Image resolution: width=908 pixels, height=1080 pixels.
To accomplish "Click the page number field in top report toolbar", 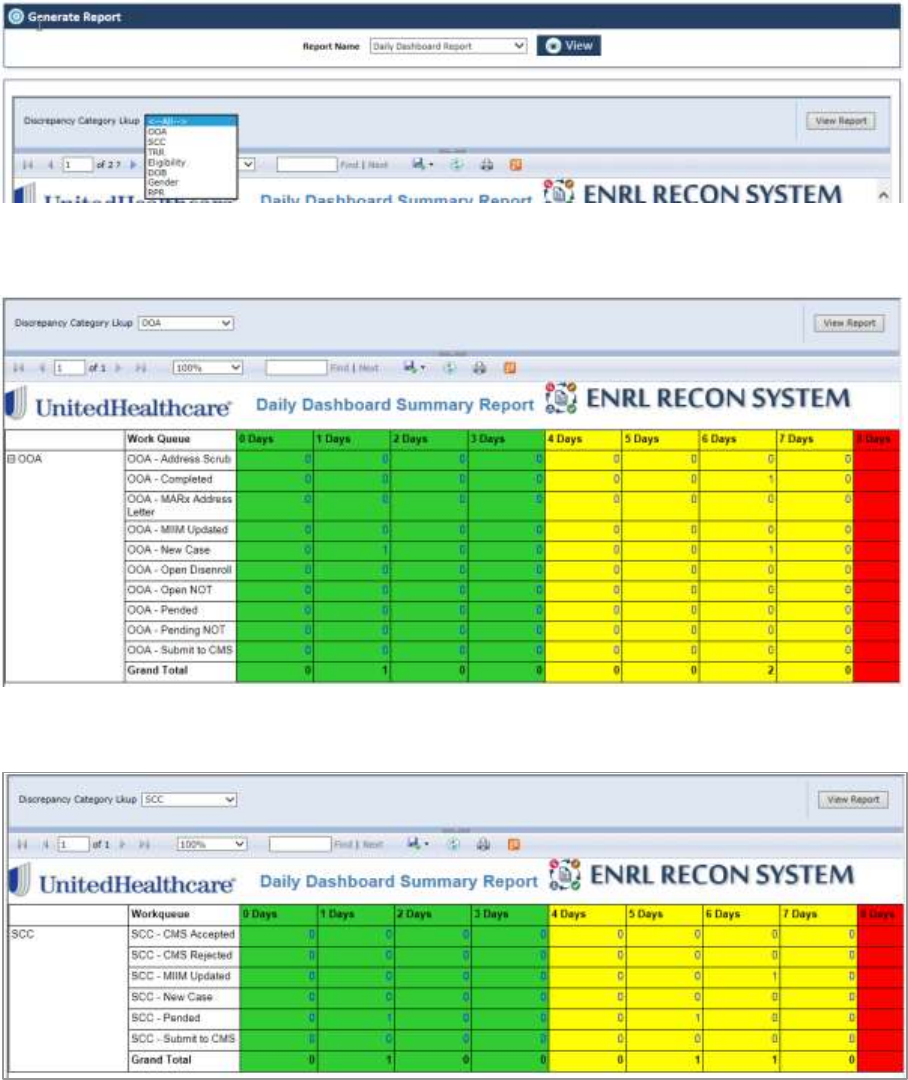I will pyautogui.click(x=77, y=165).
